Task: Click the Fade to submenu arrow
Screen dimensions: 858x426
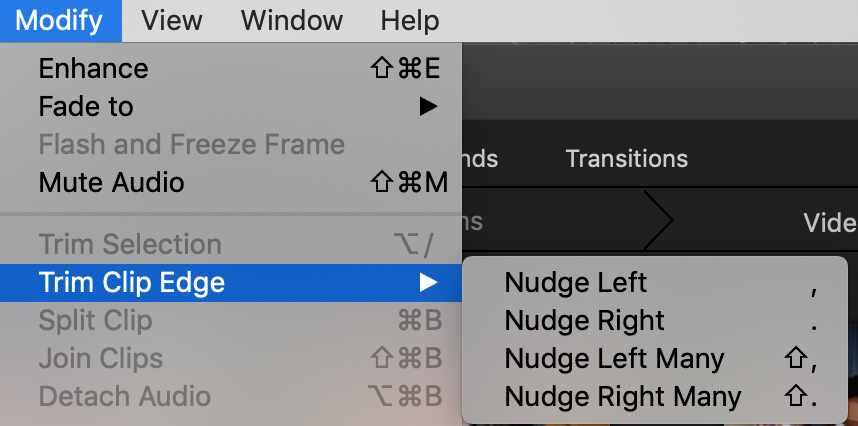Action: (428, 106)
